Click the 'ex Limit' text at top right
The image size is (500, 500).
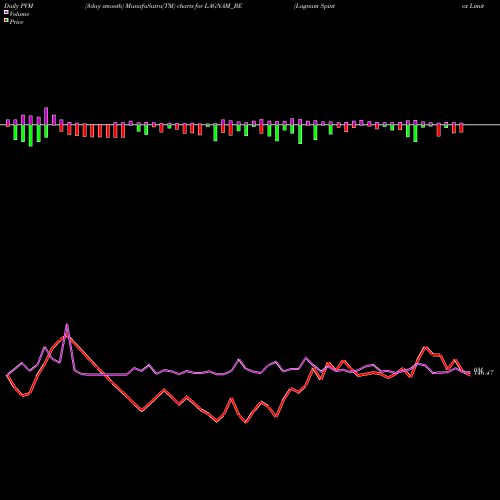473,6
